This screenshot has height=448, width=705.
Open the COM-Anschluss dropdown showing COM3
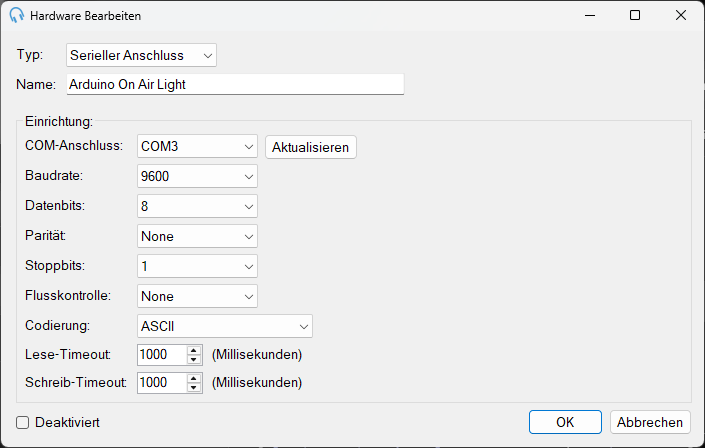197,146
